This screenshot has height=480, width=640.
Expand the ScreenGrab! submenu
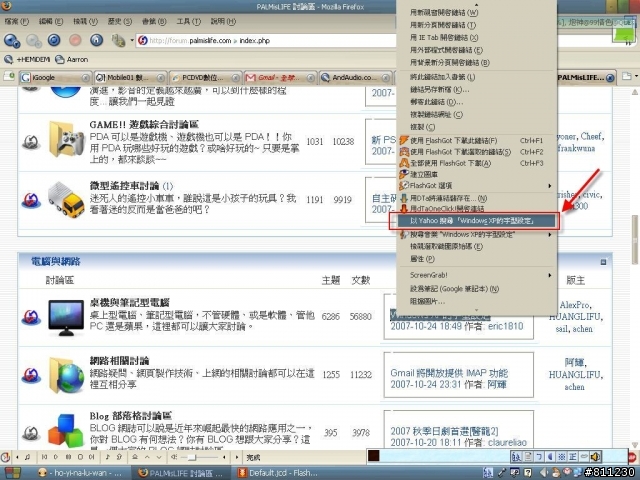click(x=476, y=276)
